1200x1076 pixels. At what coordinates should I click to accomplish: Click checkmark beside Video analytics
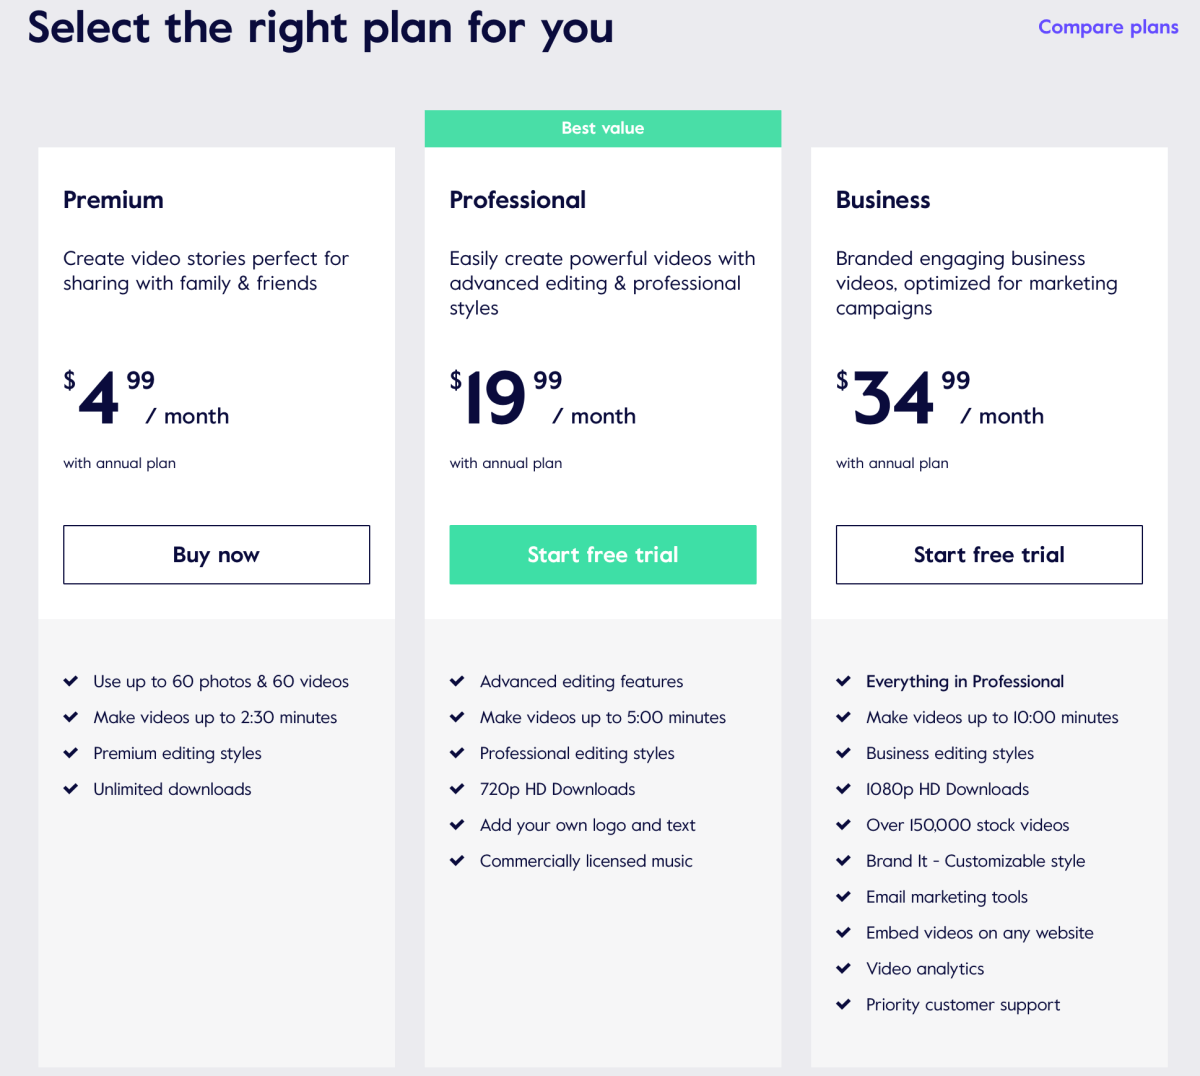tap(844, 969)
